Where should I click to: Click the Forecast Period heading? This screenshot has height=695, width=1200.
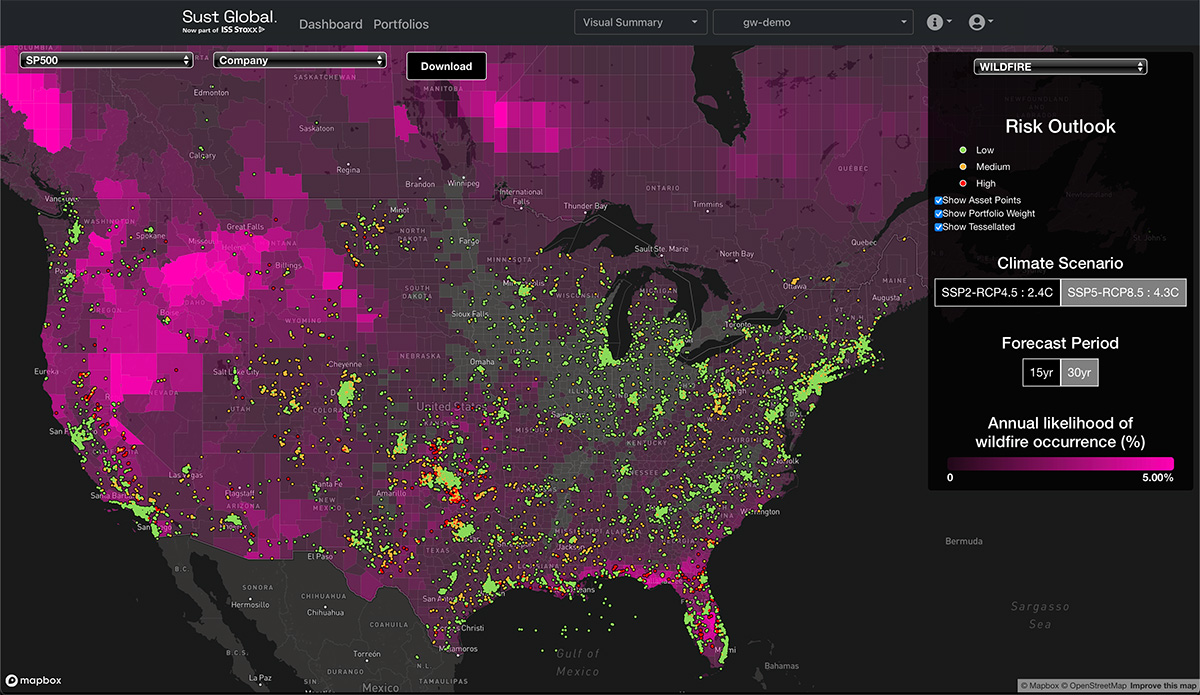coord(1060,343)
